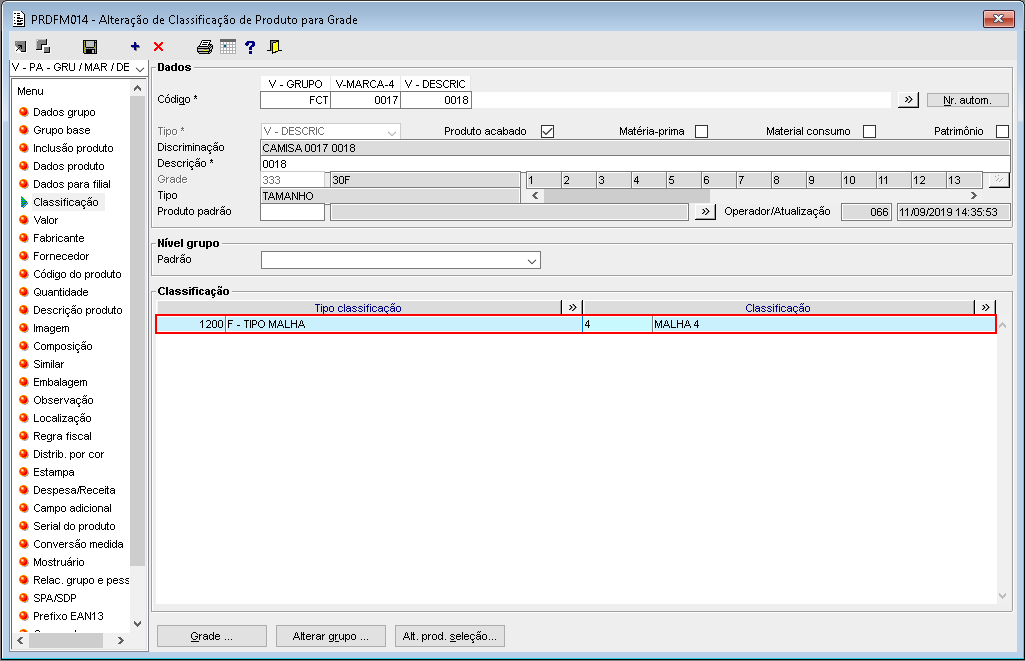Click Tipo classificação column lookup arrow
This screenshot has height=661, width=1025.
click(572, 307)
